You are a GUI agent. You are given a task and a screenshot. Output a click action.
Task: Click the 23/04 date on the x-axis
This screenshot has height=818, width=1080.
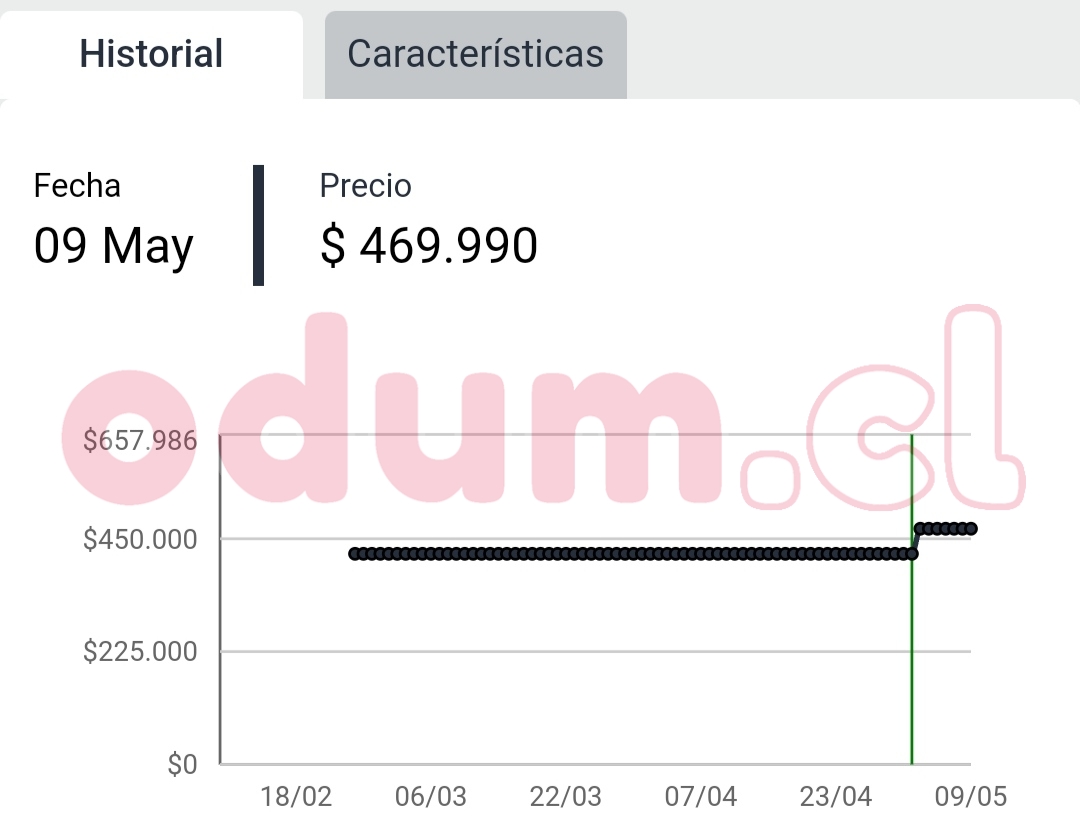[x=837, y=797]
